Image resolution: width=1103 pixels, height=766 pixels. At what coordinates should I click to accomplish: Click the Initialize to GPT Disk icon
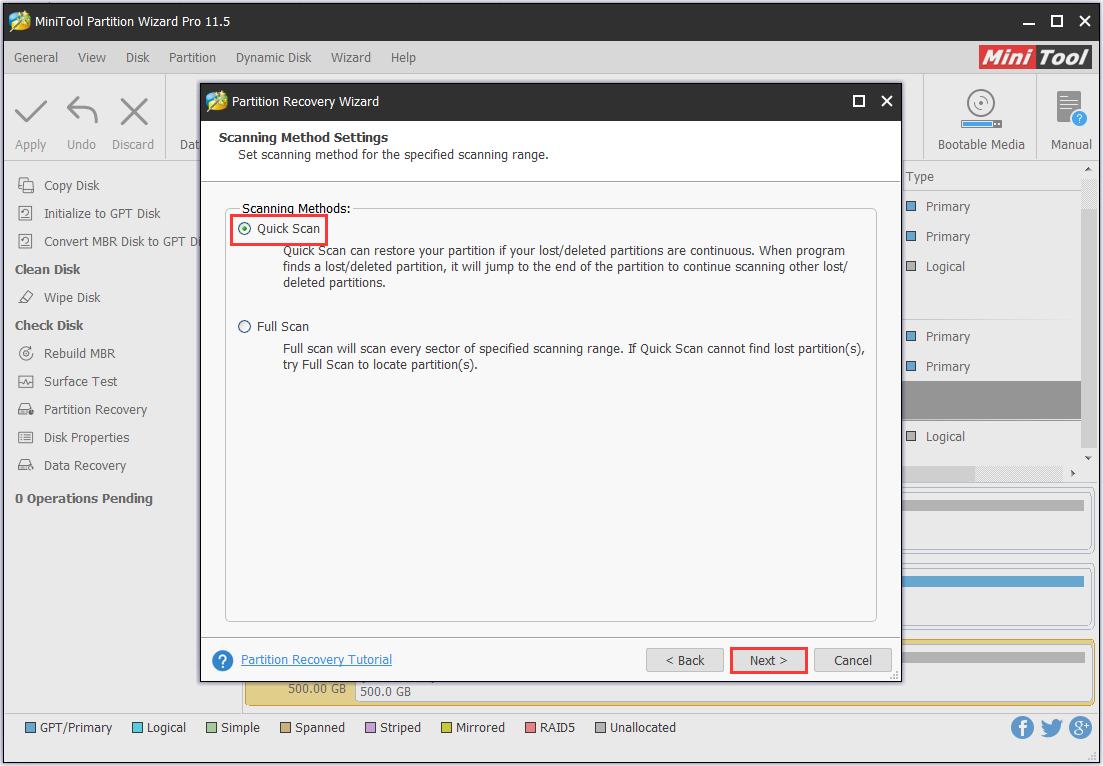[26, 213]
